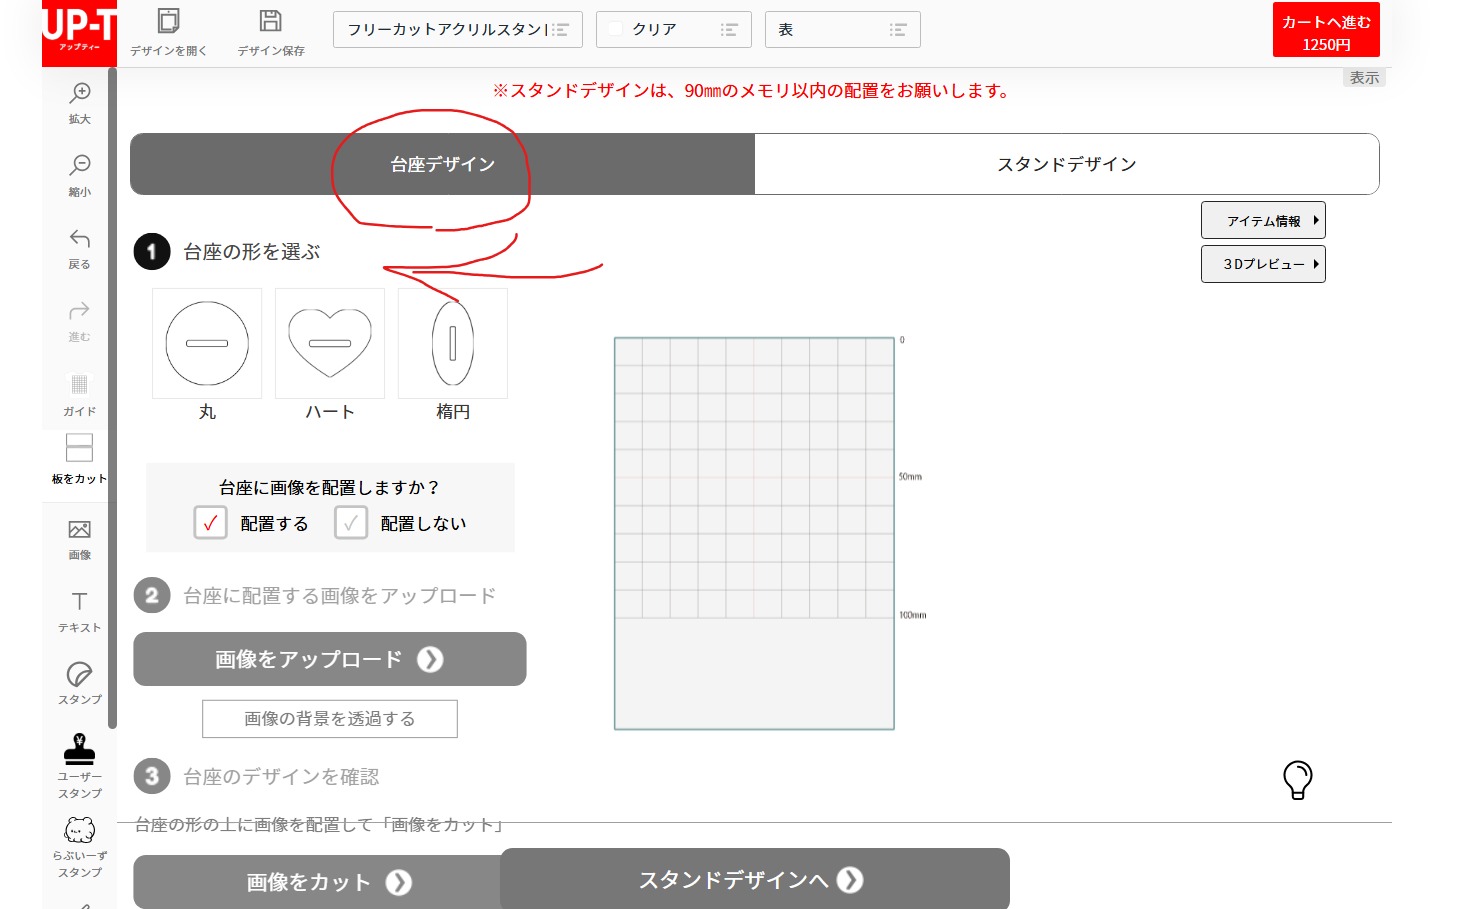Toggle the ガイド grid guide tool
Image resolution: width=1467 pixels, height=909 pixels.
78,391
